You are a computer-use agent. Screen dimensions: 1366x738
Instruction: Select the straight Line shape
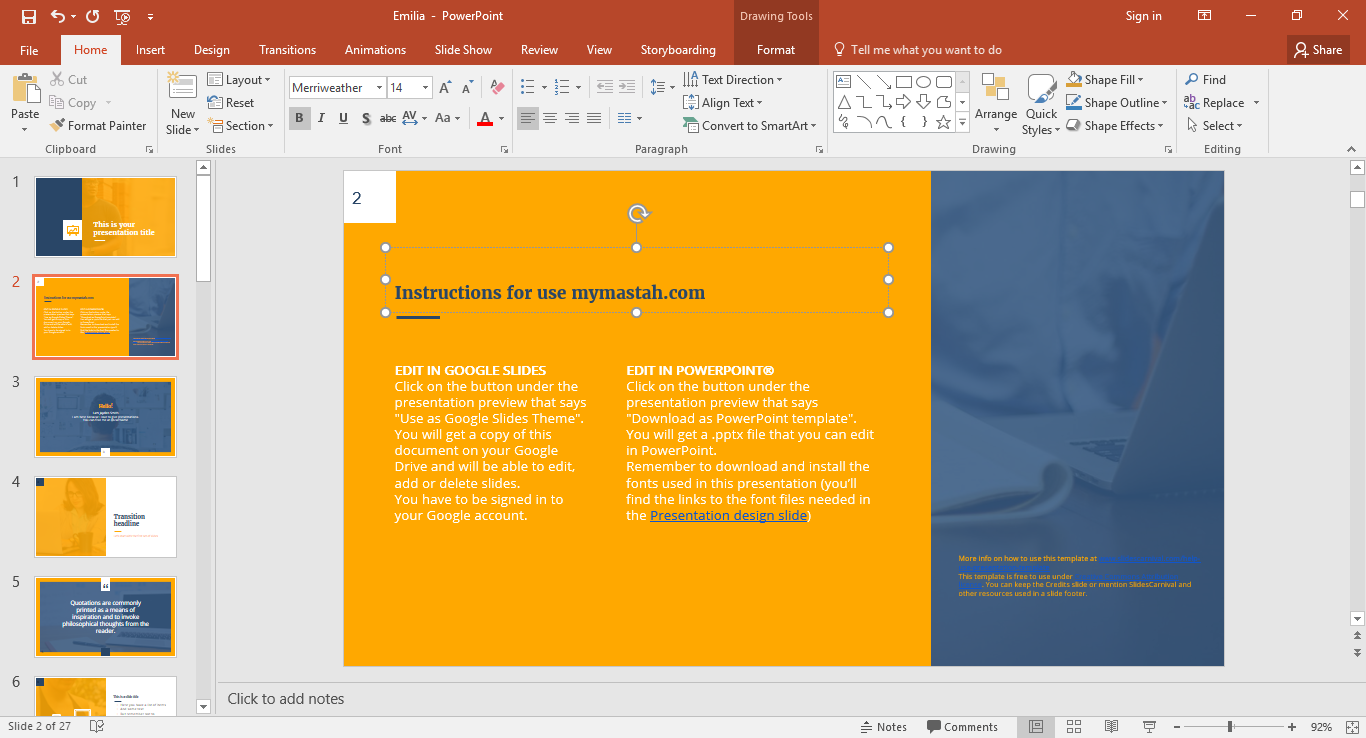point(863,81)
